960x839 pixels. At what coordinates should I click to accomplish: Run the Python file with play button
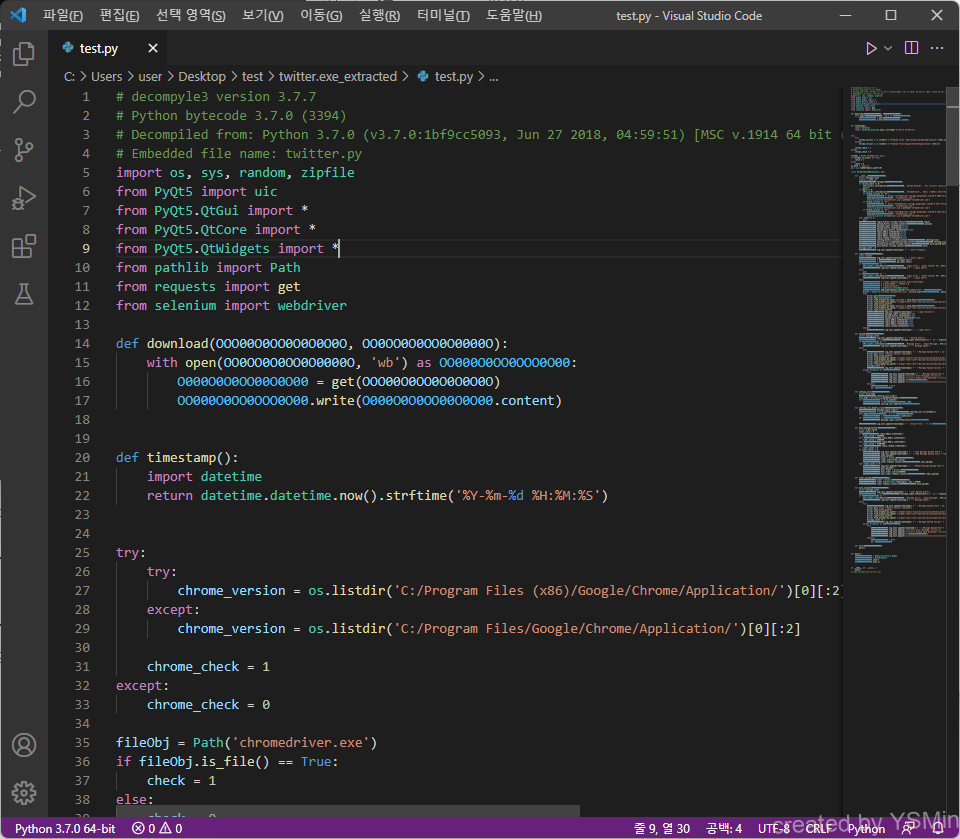pos(871,48)
